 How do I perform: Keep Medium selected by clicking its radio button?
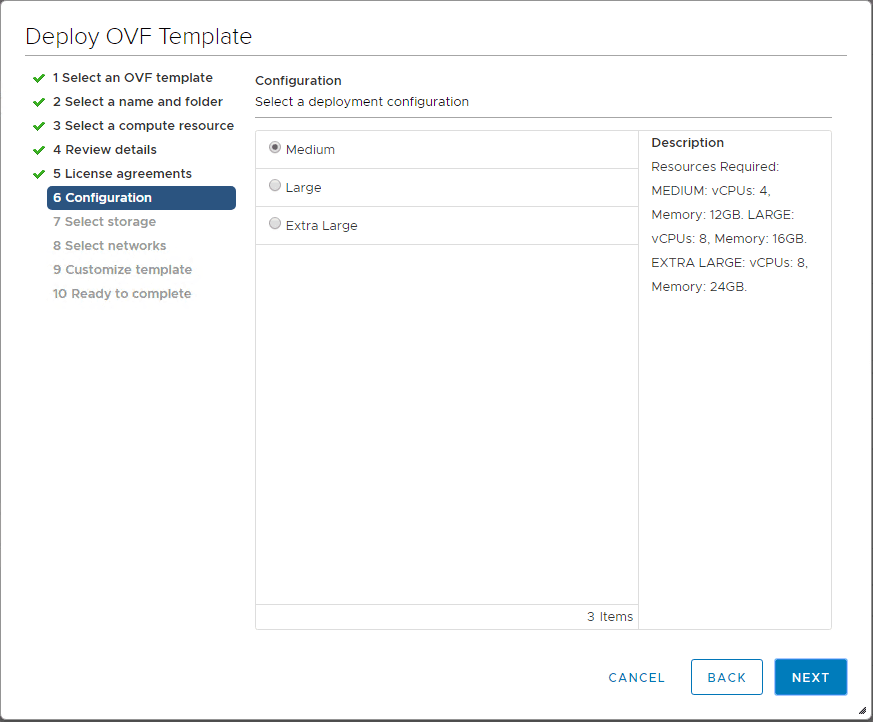275,147
